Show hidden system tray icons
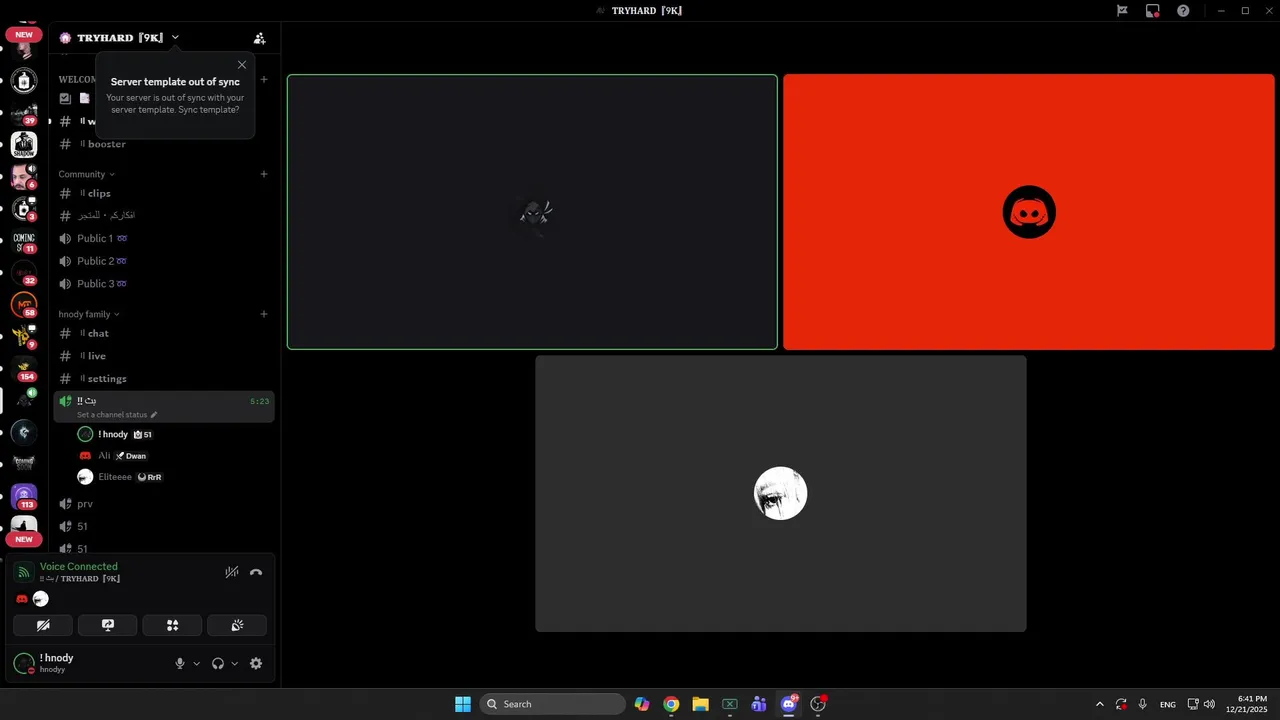This screenshot has width=1280, height=720. point(1099,704)
